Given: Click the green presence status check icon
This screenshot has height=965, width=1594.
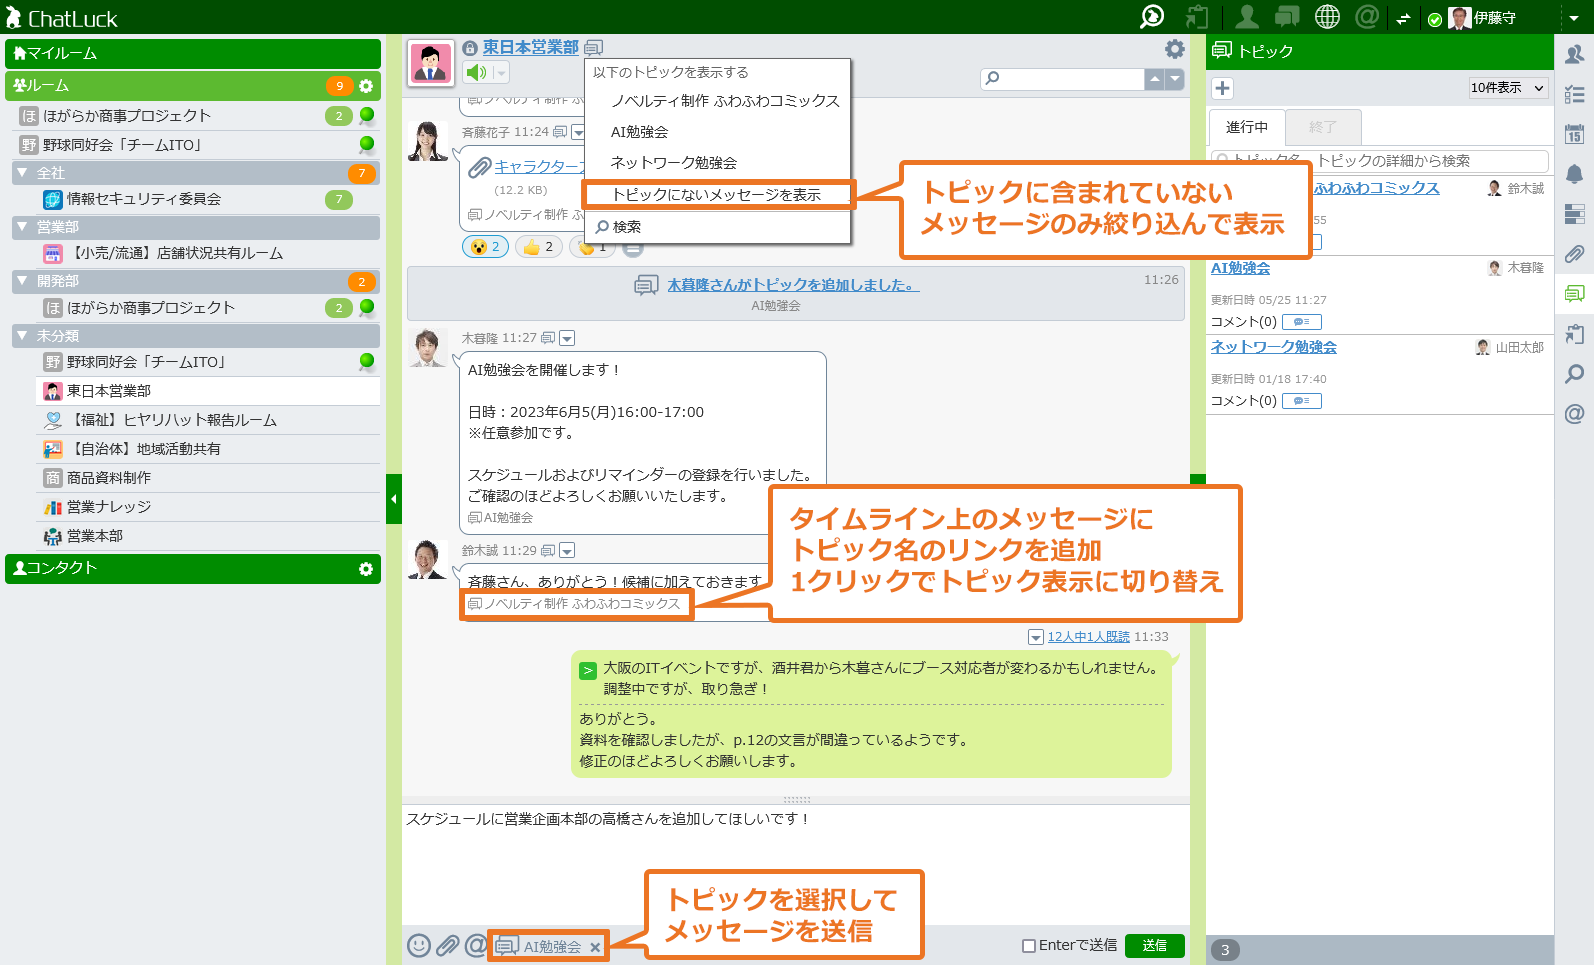Looking at the screenshot, I should click(x=1435, y=19).
